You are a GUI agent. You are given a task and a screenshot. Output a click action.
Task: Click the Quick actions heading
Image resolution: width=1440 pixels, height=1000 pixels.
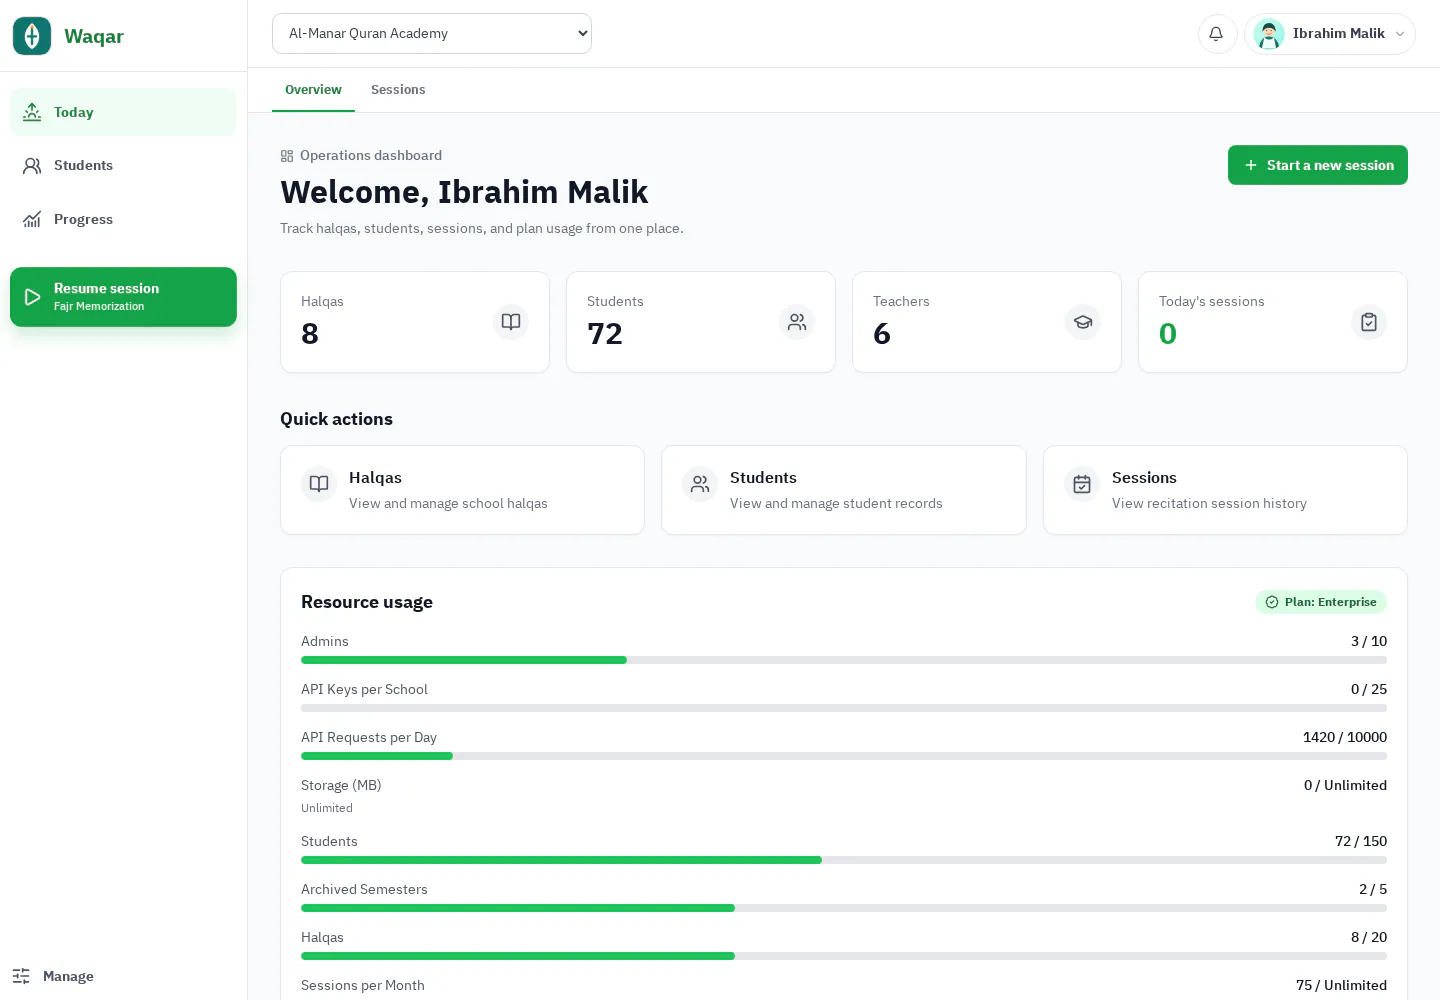tap(336, 419)
